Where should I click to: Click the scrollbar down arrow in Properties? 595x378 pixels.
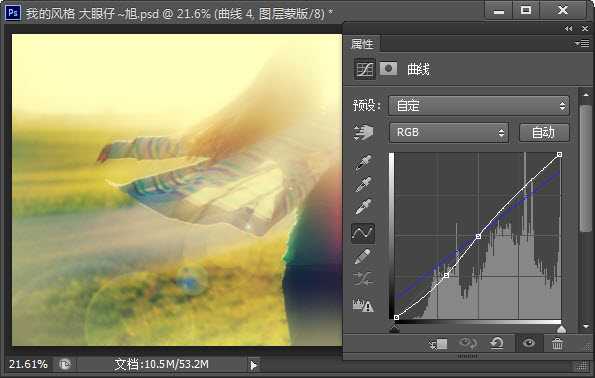coord(586,326)
